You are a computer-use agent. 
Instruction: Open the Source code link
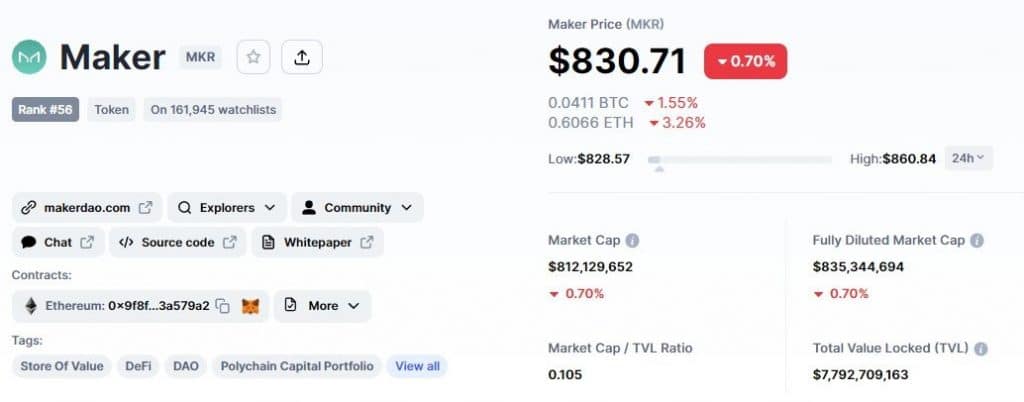(178, 242)
